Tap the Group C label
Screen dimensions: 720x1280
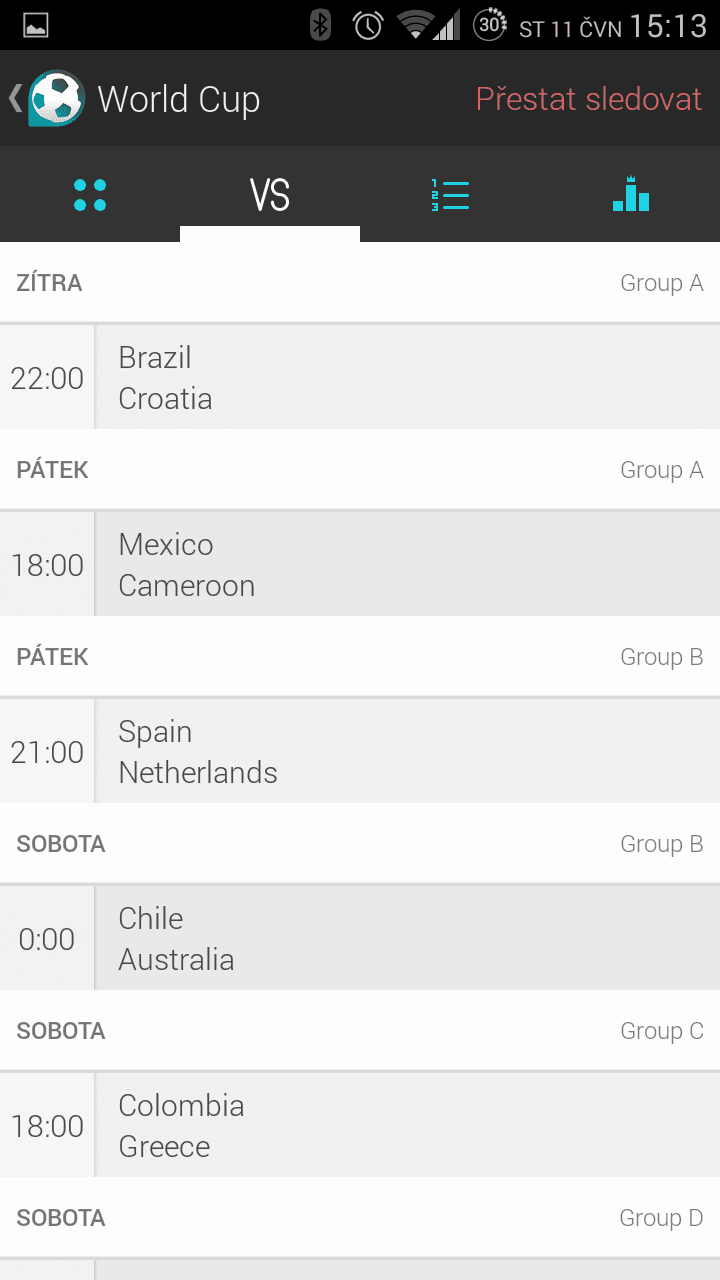661,1031
